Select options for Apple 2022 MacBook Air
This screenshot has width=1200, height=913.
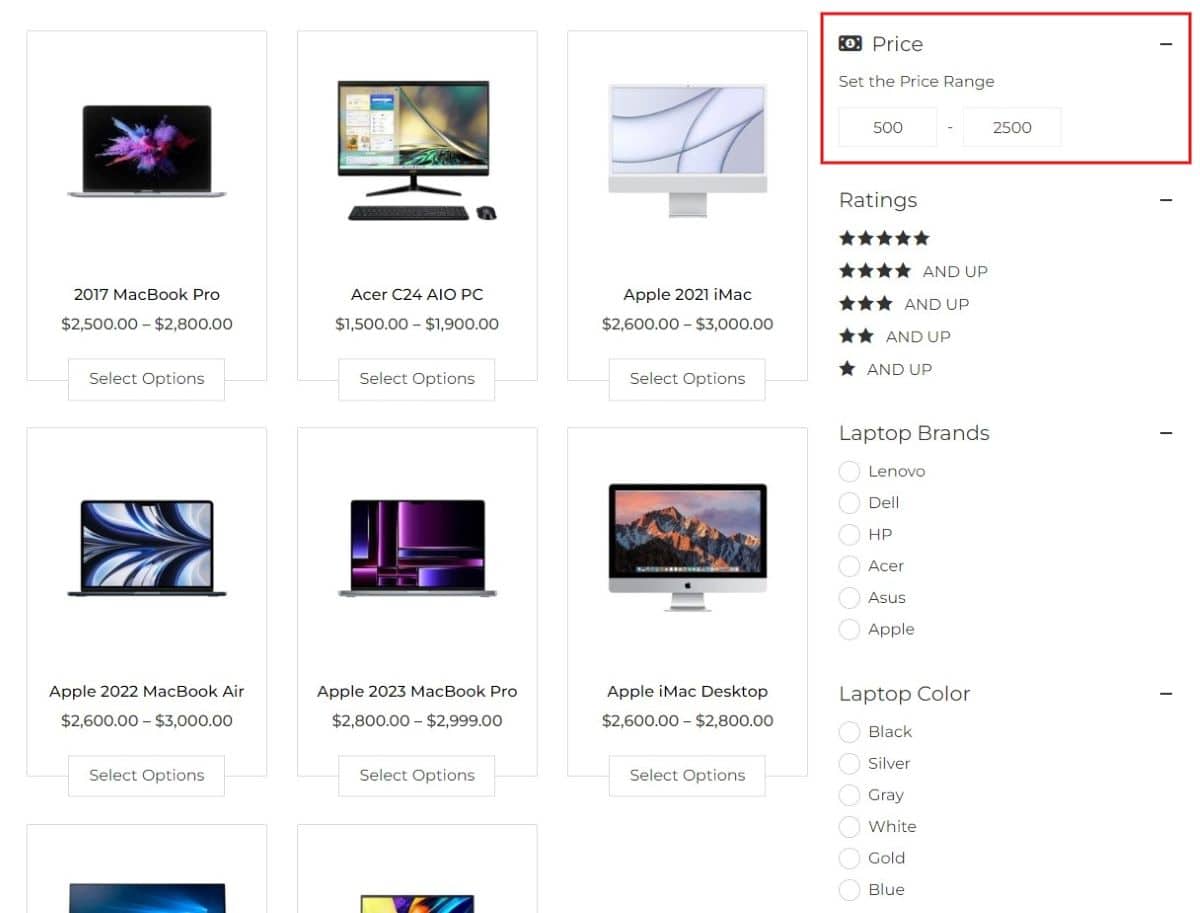click(x=146, y=775)
